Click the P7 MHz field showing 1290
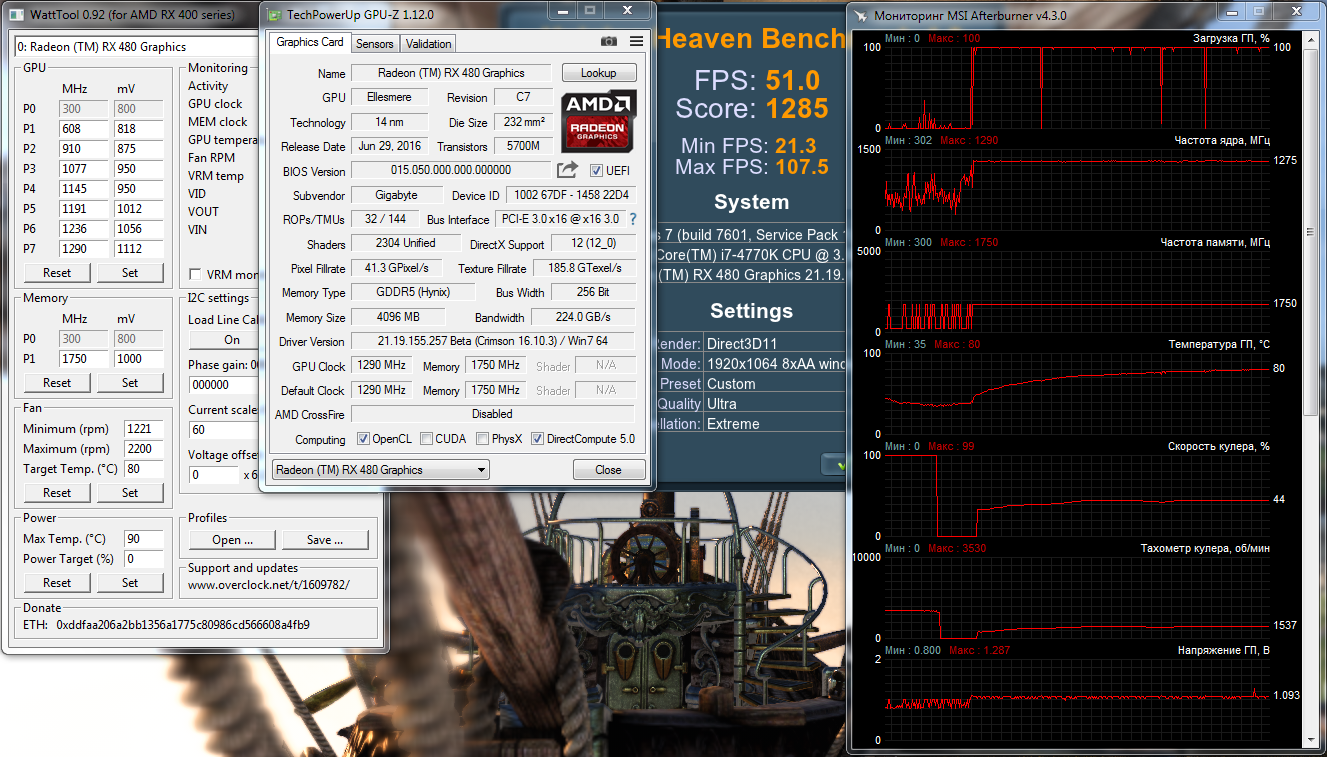This screenshot has width=1327, height=757. pos(82,249)
